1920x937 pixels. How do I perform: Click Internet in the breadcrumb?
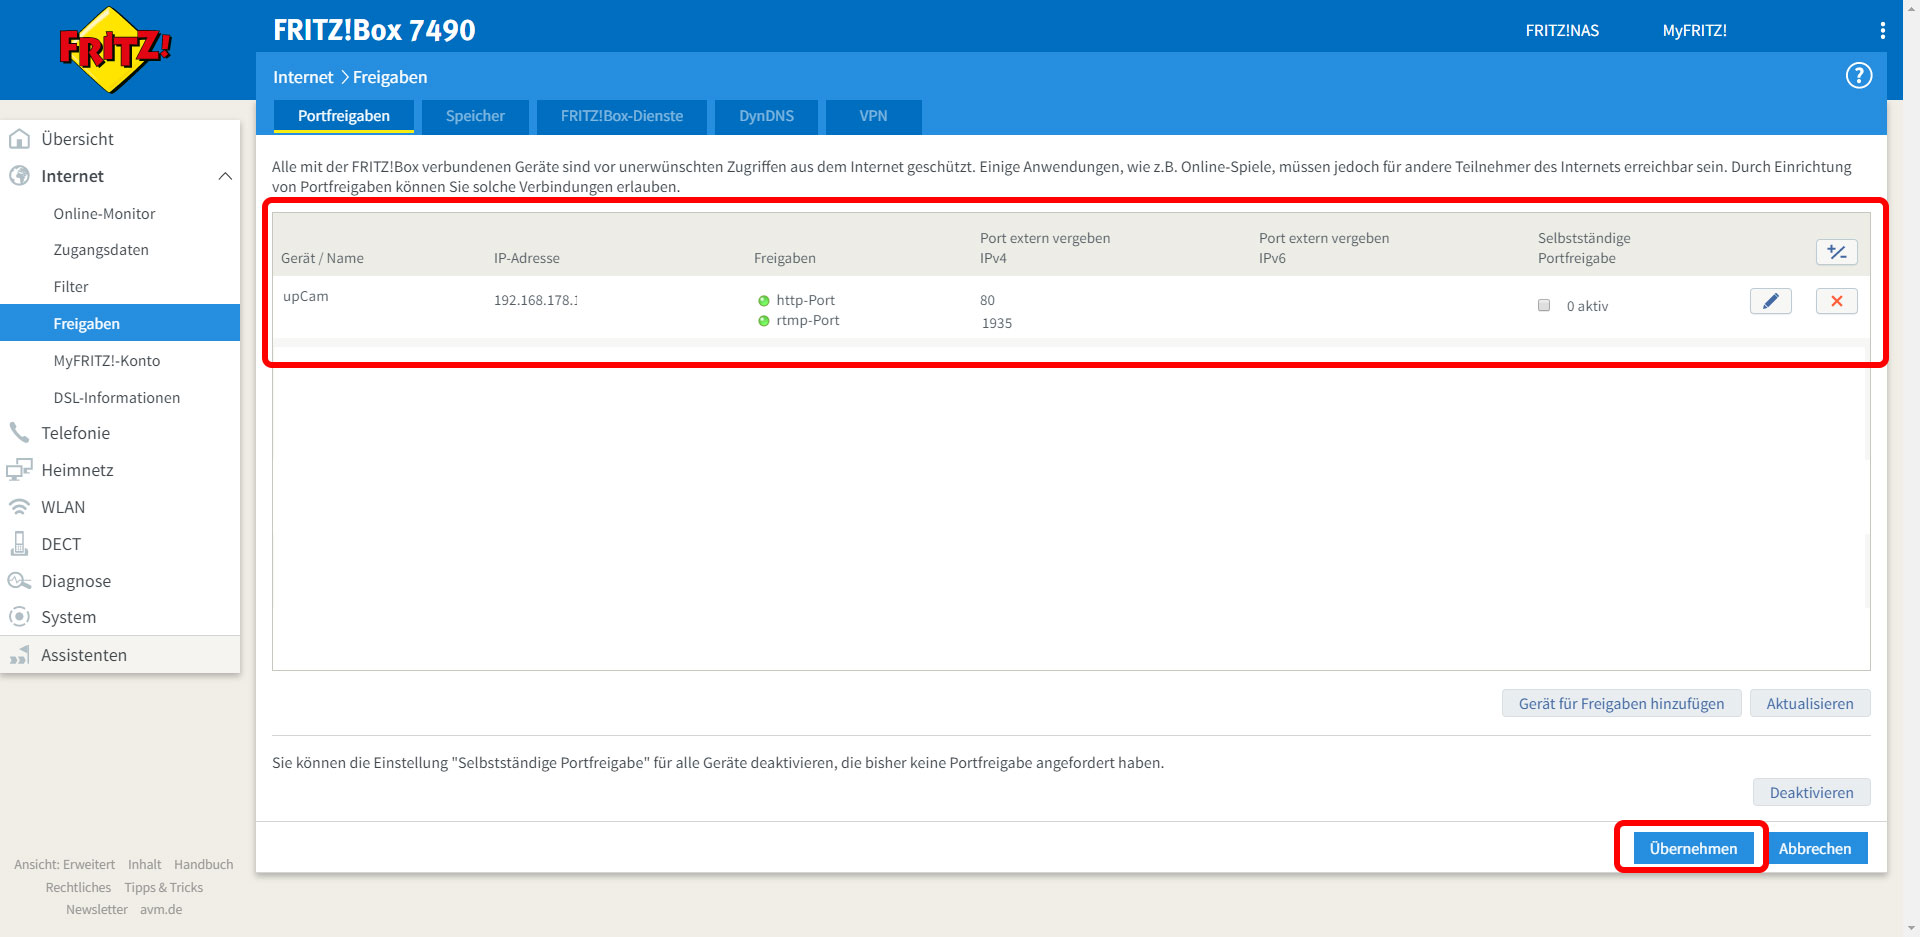(x=303, y=77)
